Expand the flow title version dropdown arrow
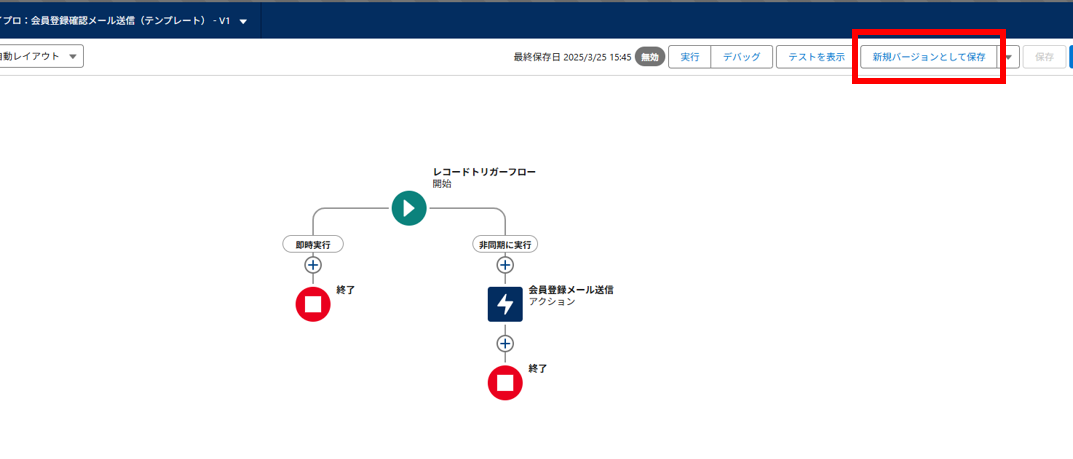This screenshot has height=459, width=1073. click(x=243, y=21)
